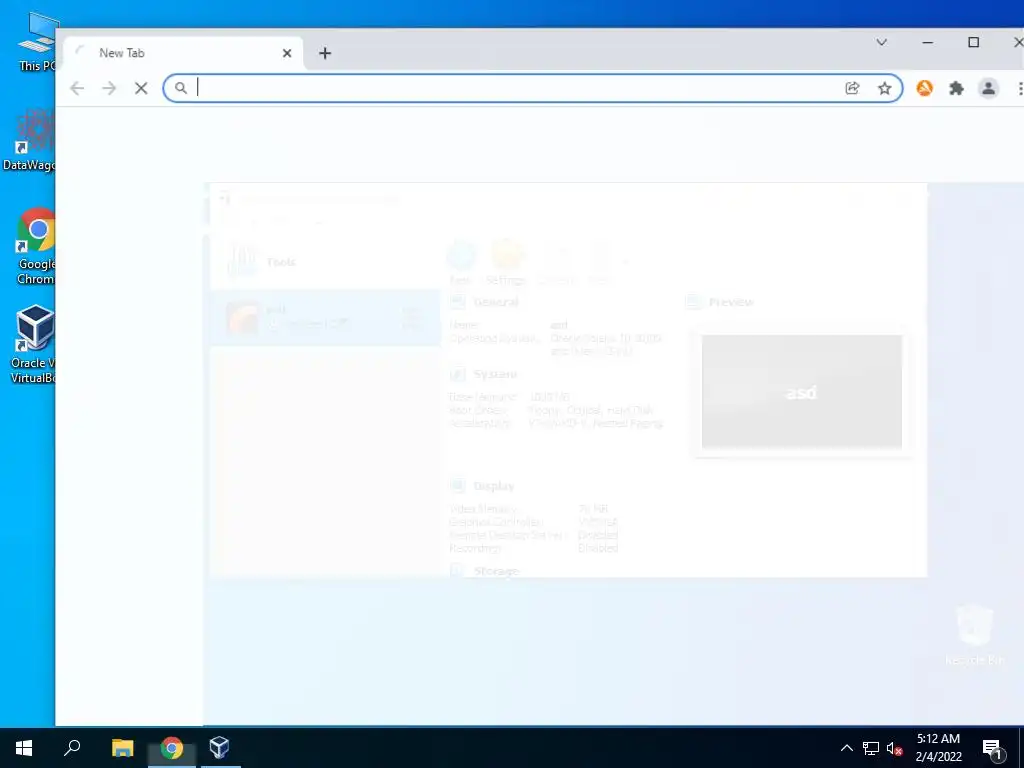
Task: Go forward with the forward arrow
Action: click(109, 88)
